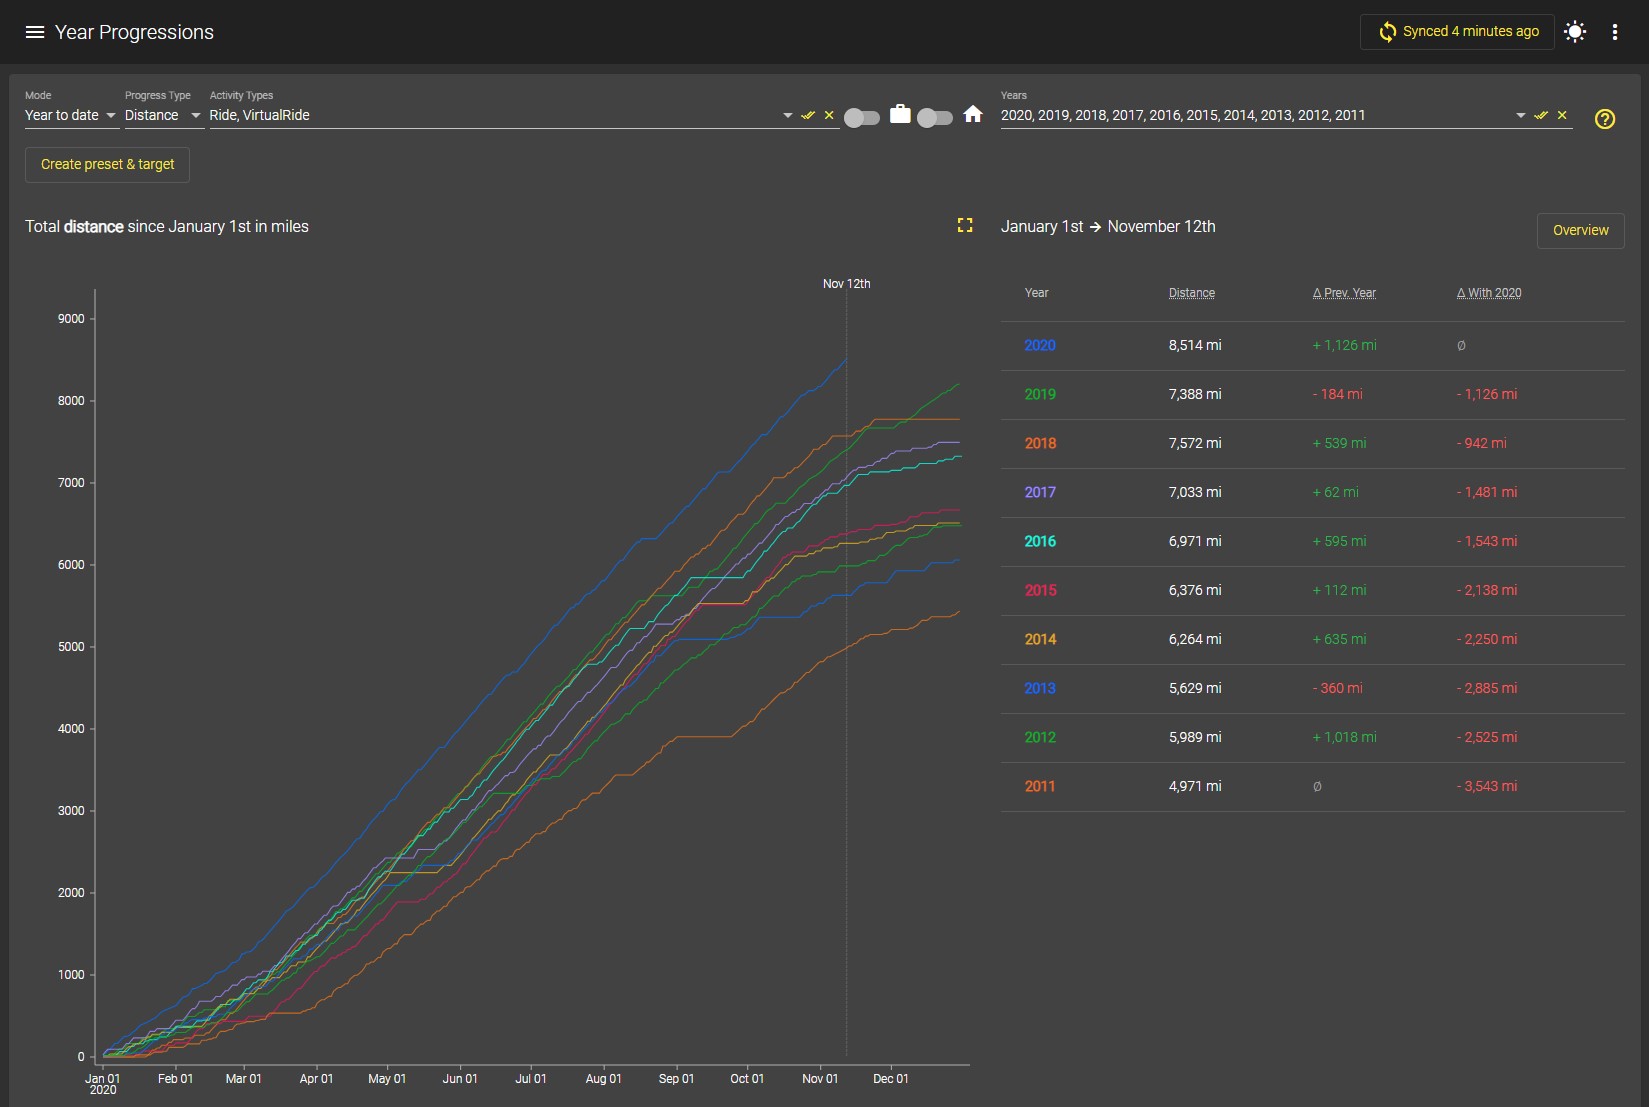Image resolution: width=1649 pixels, height=1107 pixels.
Task: Open the Progress Type Distance dropdown
Action: pos(163,115)
